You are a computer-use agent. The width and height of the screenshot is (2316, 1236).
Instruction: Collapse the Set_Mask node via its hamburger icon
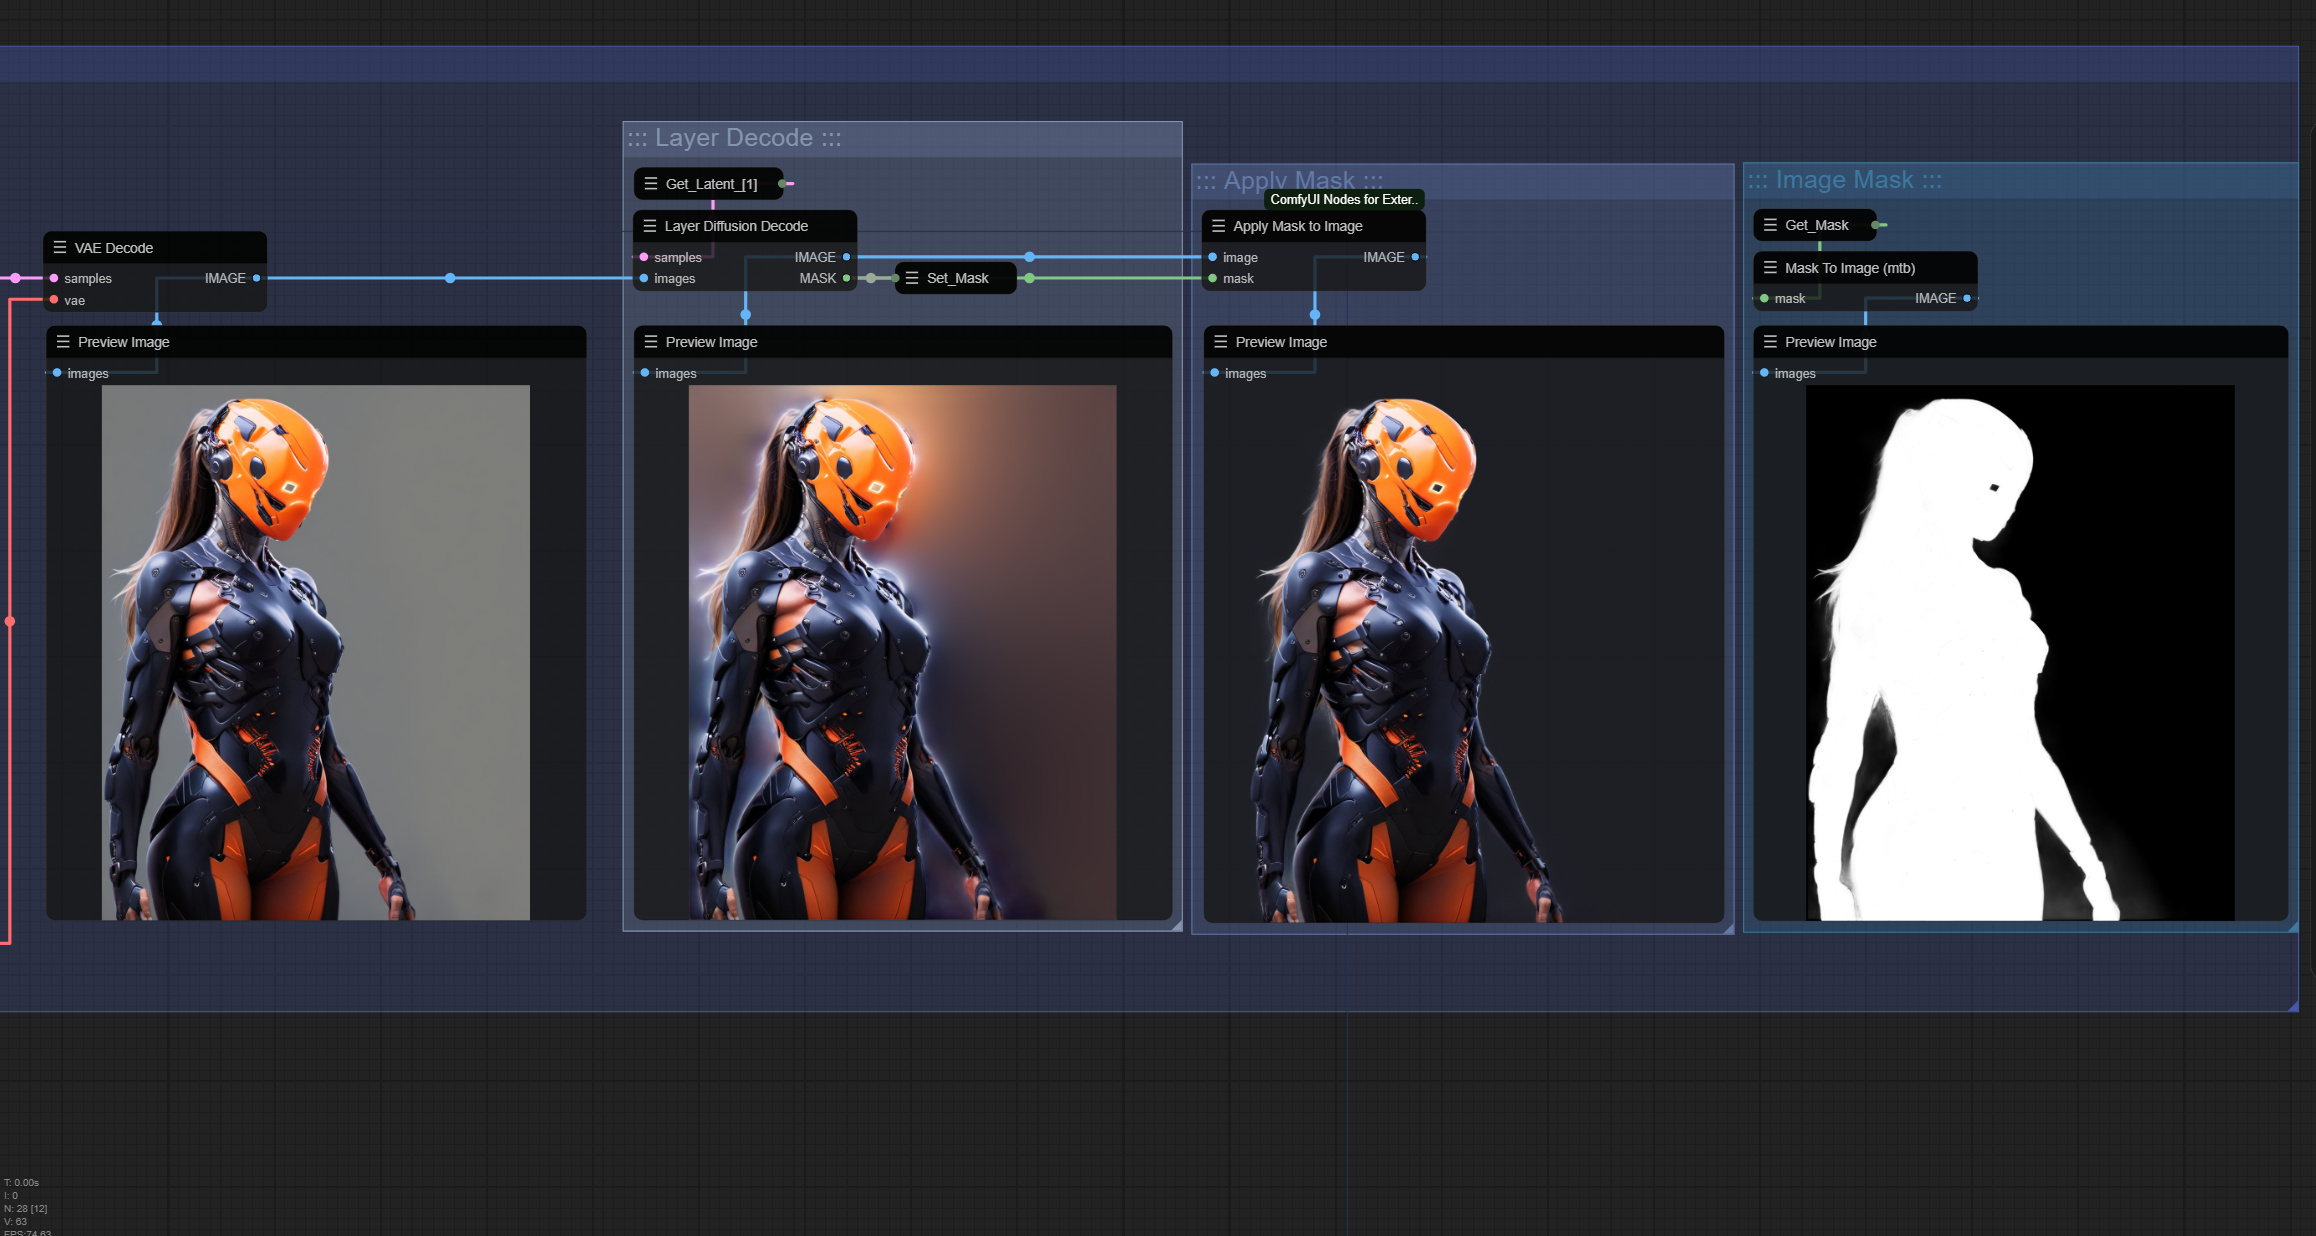(911, 278)
